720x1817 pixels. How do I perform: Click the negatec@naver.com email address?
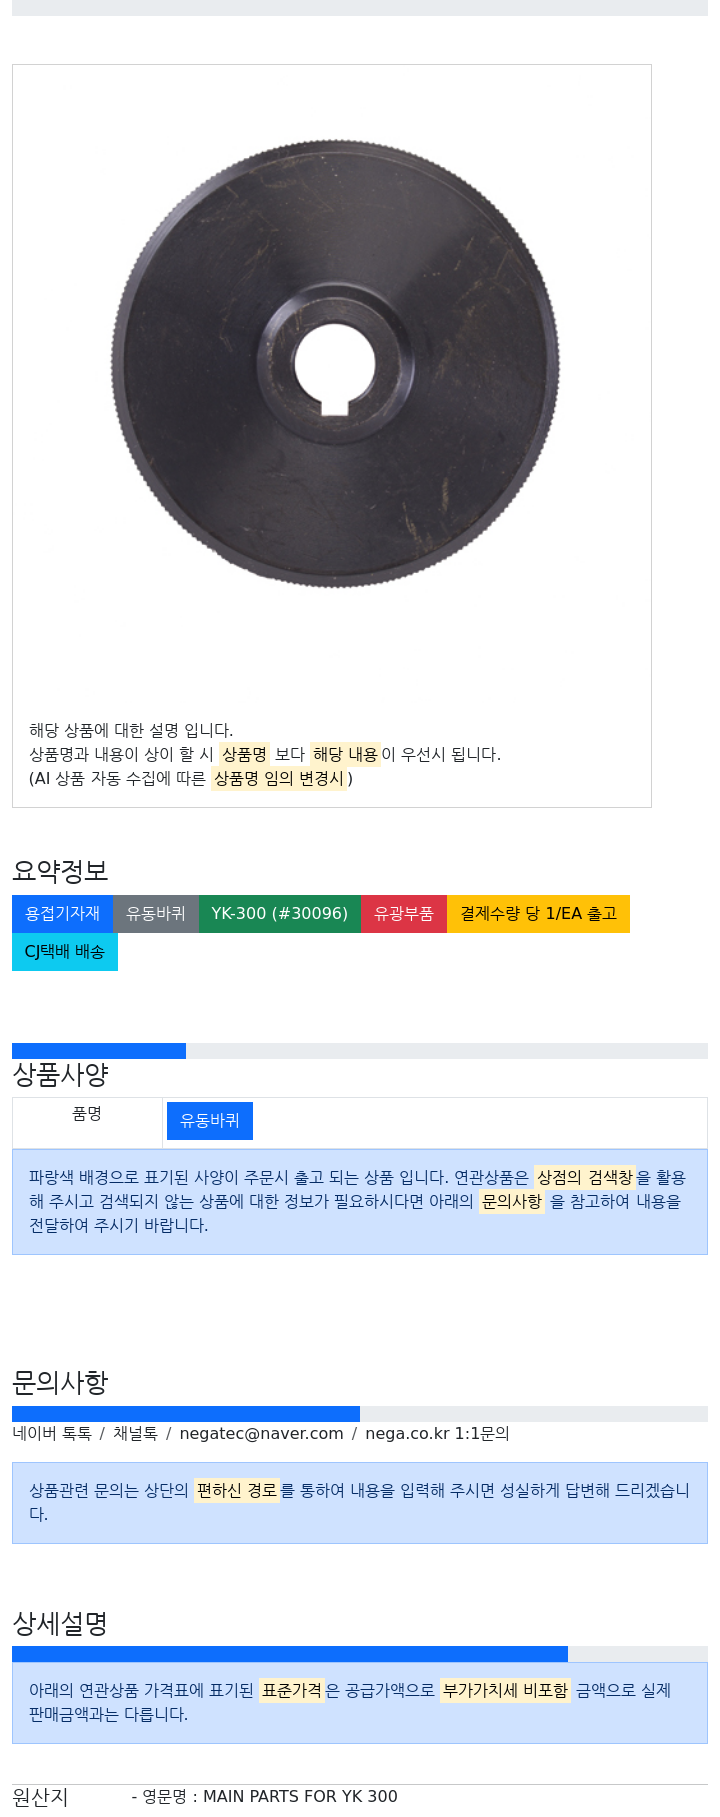(x=261, y=1434)
